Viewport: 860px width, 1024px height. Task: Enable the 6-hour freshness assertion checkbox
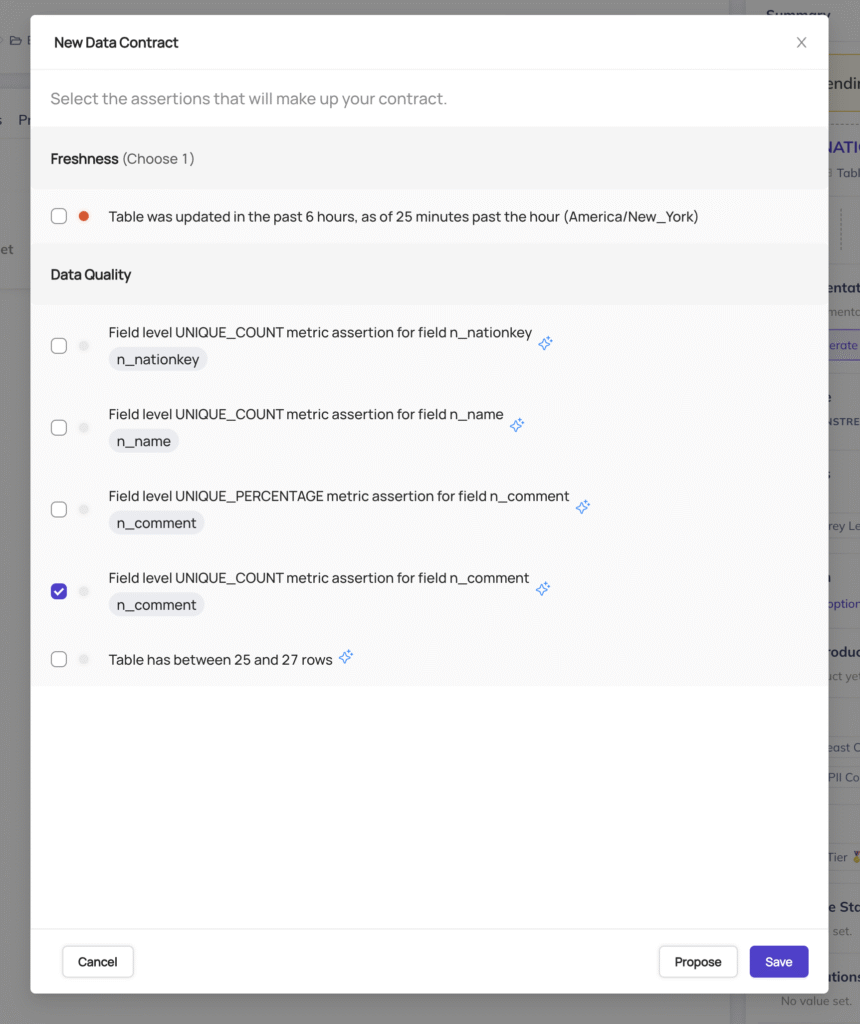point(58,215)
